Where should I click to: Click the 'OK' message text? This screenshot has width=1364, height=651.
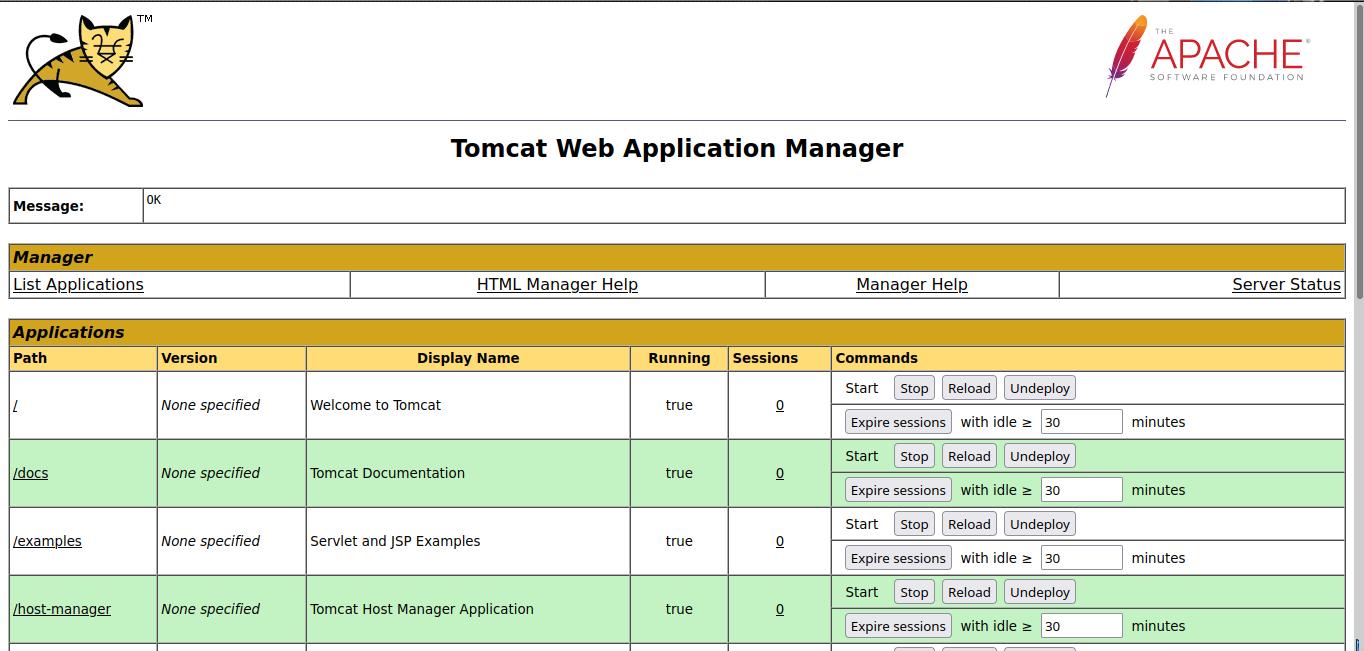coord(154,200)
